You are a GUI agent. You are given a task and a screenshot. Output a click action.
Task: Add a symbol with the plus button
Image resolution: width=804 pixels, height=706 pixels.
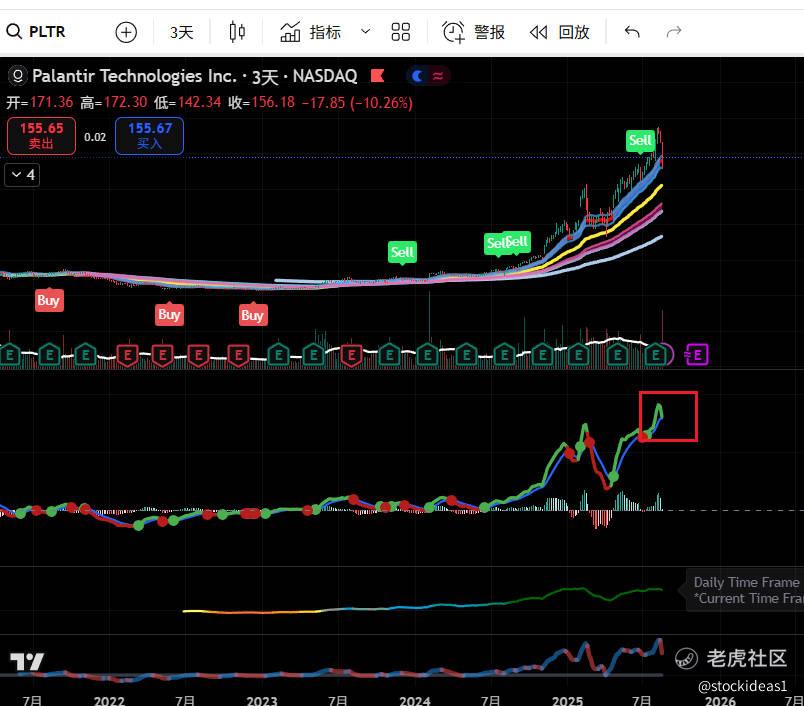click(126, 32)
